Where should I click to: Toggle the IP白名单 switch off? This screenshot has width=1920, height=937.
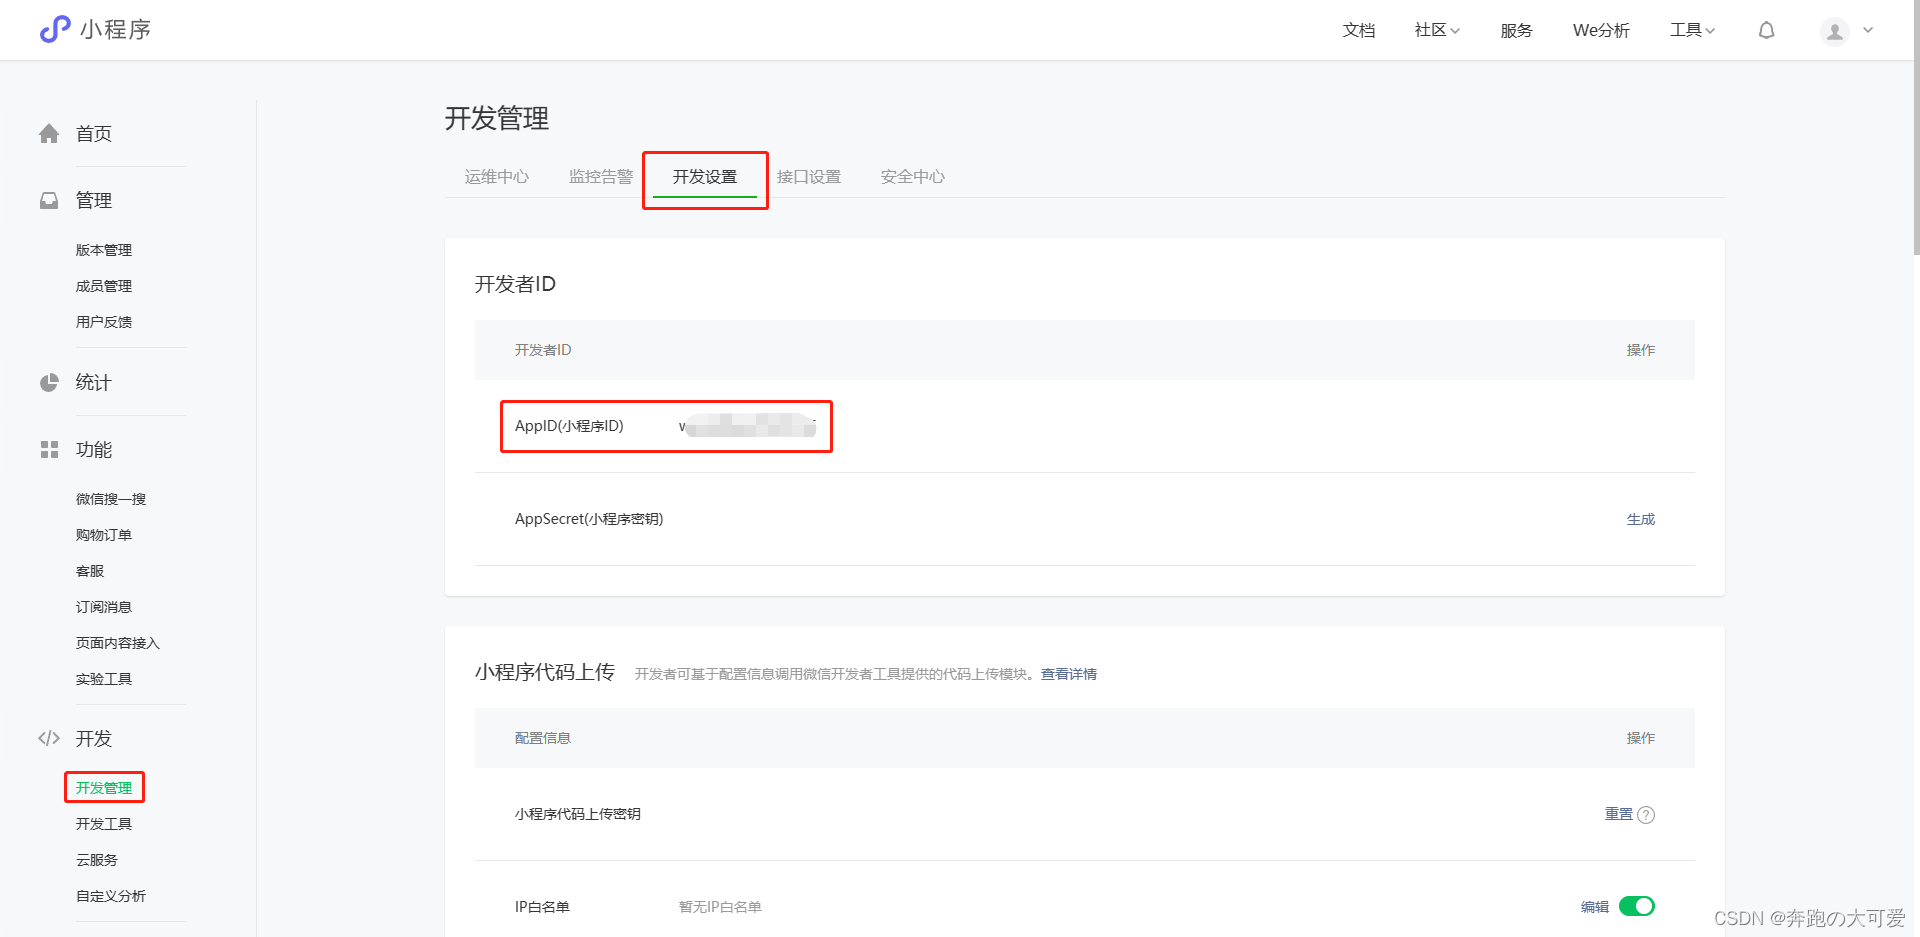coord(1637,906)
